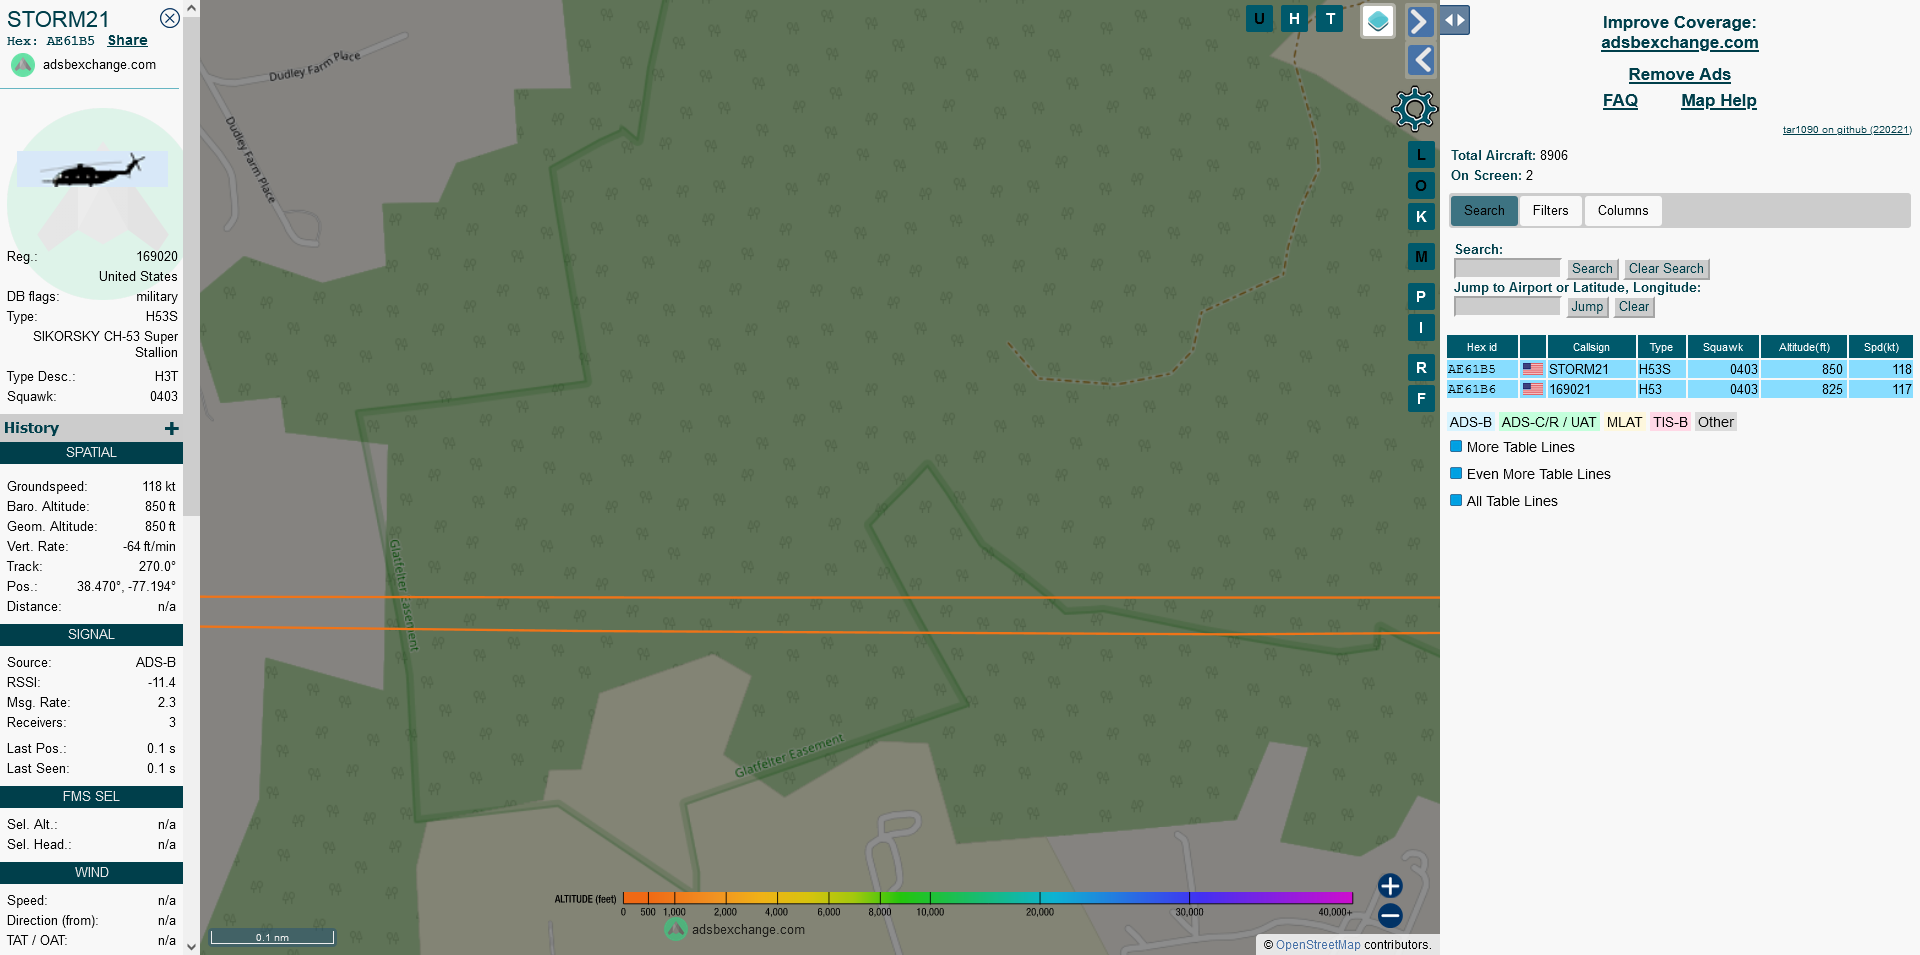This screenshot has width=1920, height=955.
Task: Click the altitude color scale bar
Action: 987,898
